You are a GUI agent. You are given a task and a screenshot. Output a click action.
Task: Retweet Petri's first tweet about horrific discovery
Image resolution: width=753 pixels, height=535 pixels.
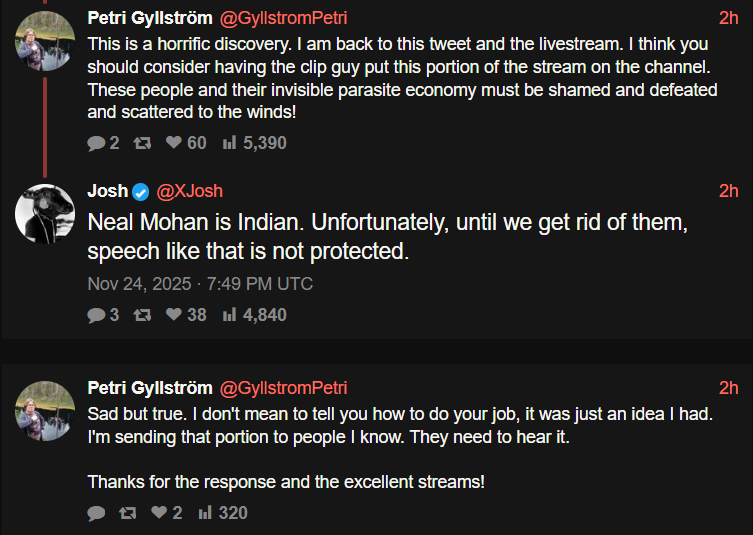click(142, 143)
